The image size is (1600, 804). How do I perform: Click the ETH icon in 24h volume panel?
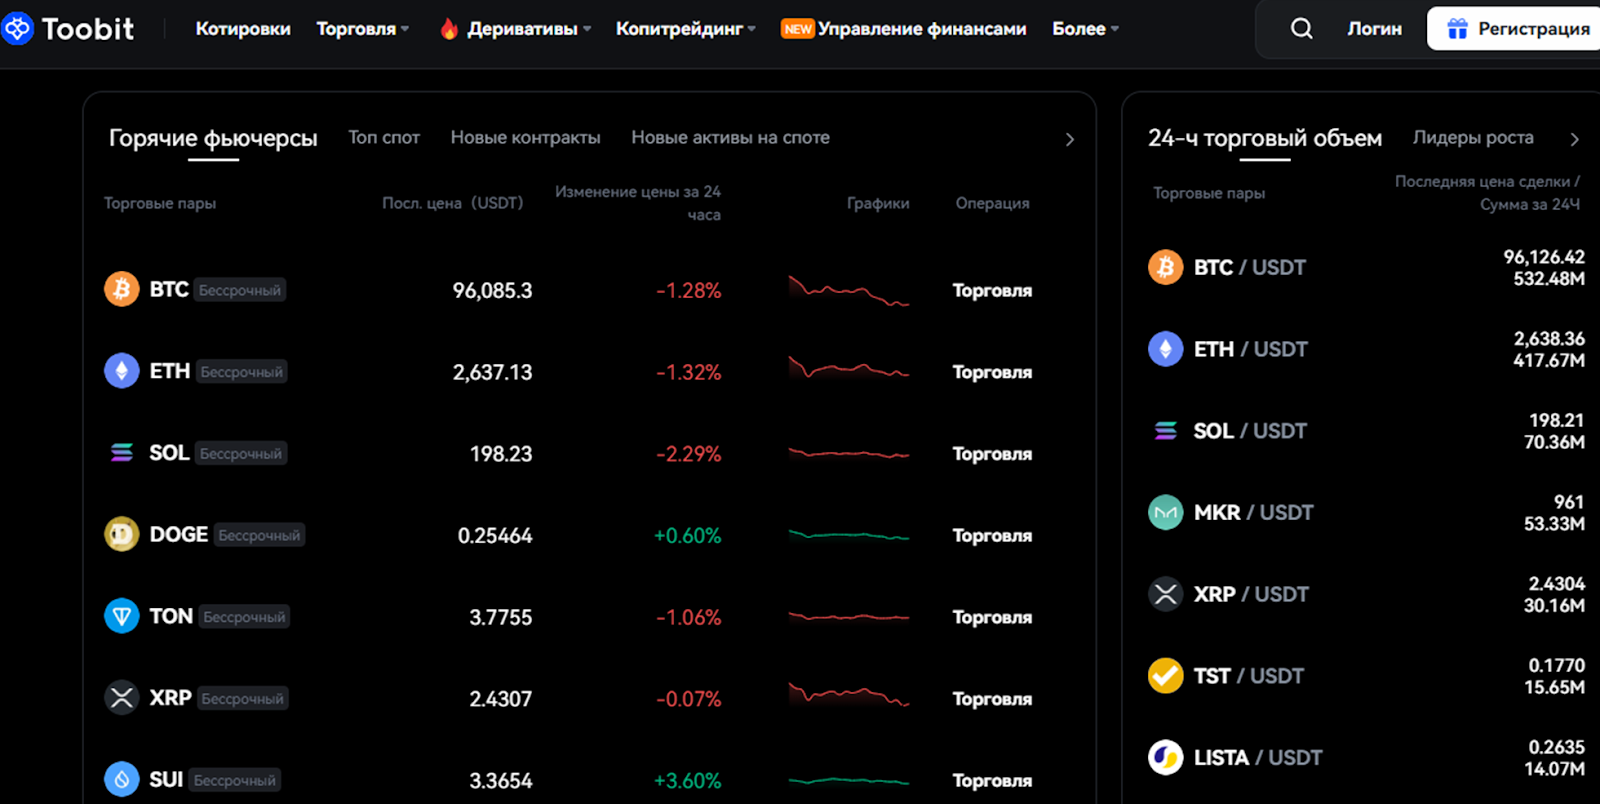click(1165, 349)
